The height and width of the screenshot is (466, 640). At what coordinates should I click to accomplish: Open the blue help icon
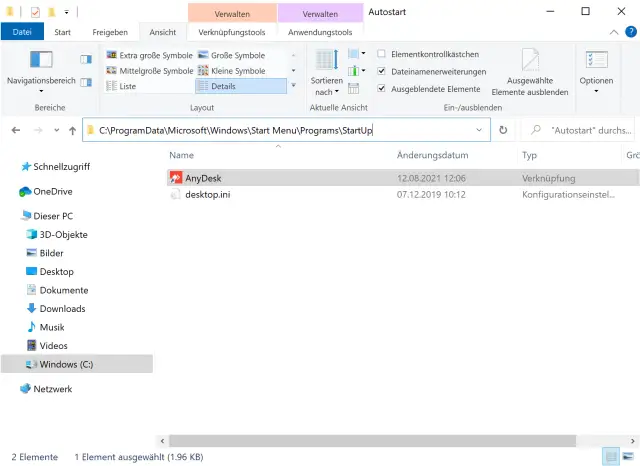point(631,32)
